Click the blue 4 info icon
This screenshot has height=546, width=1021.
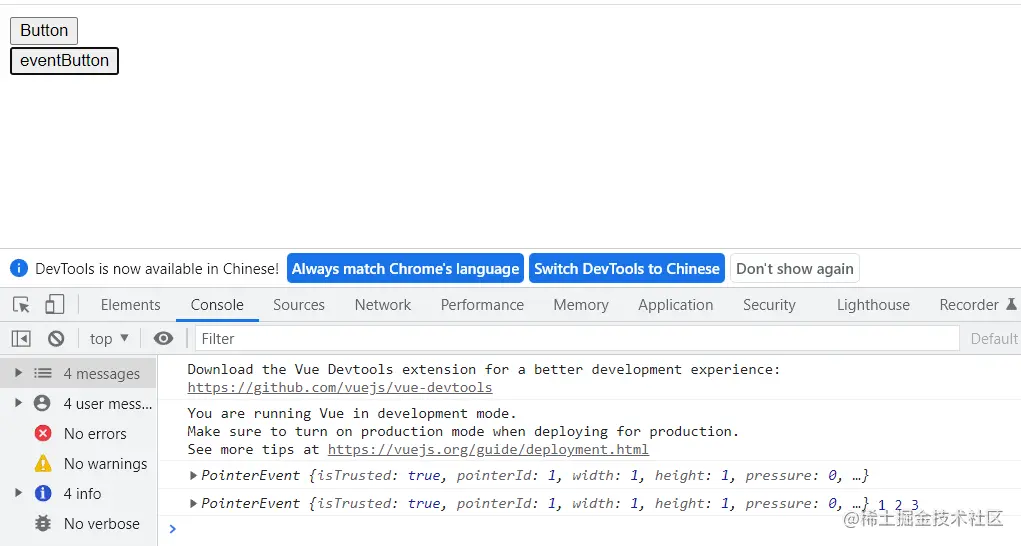(43, 493)
